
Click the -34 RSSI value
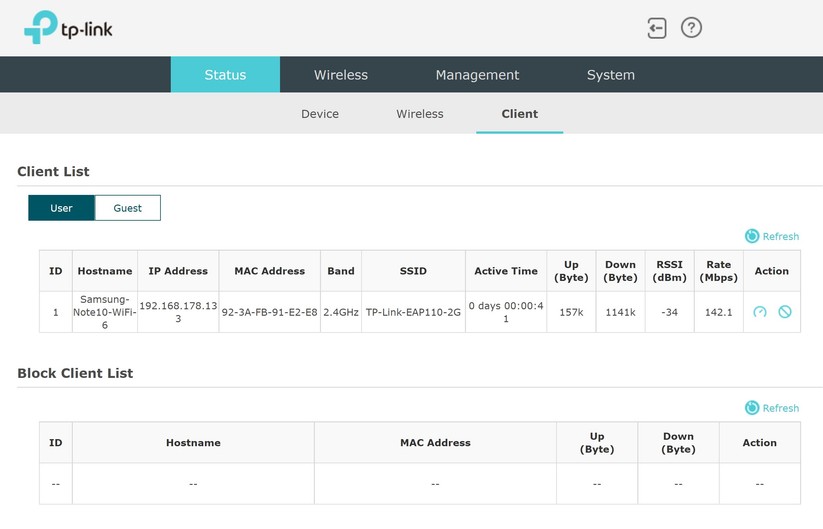(669, 312)
